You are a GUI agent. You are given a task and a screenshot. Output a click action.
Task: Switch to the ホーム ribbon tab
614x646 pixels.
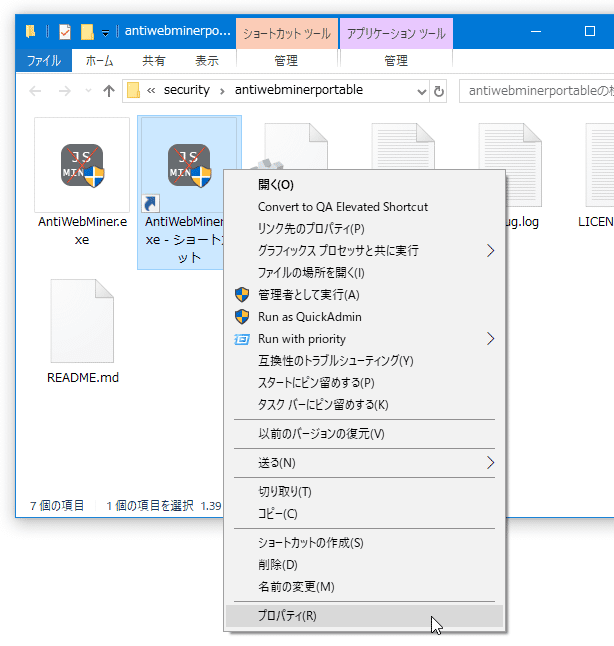[99, 61]
